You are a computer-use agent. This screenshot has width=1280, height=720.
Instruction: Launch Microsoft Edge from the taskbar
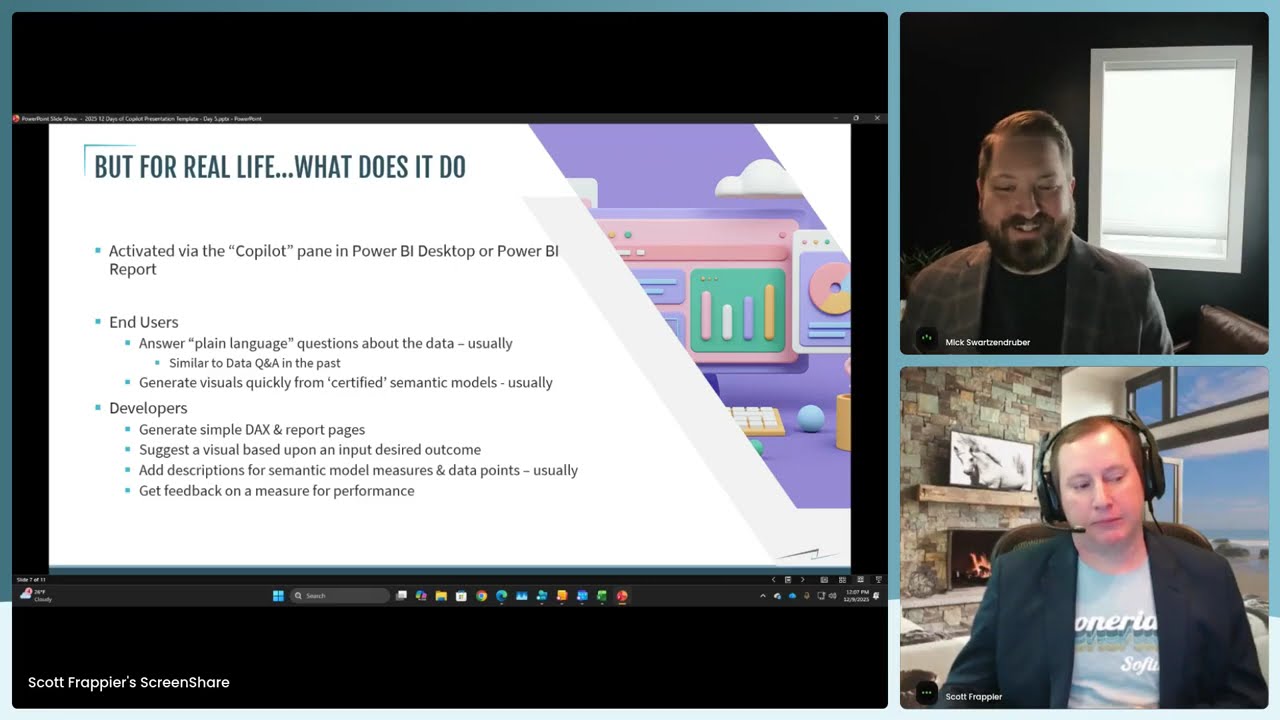501,596
